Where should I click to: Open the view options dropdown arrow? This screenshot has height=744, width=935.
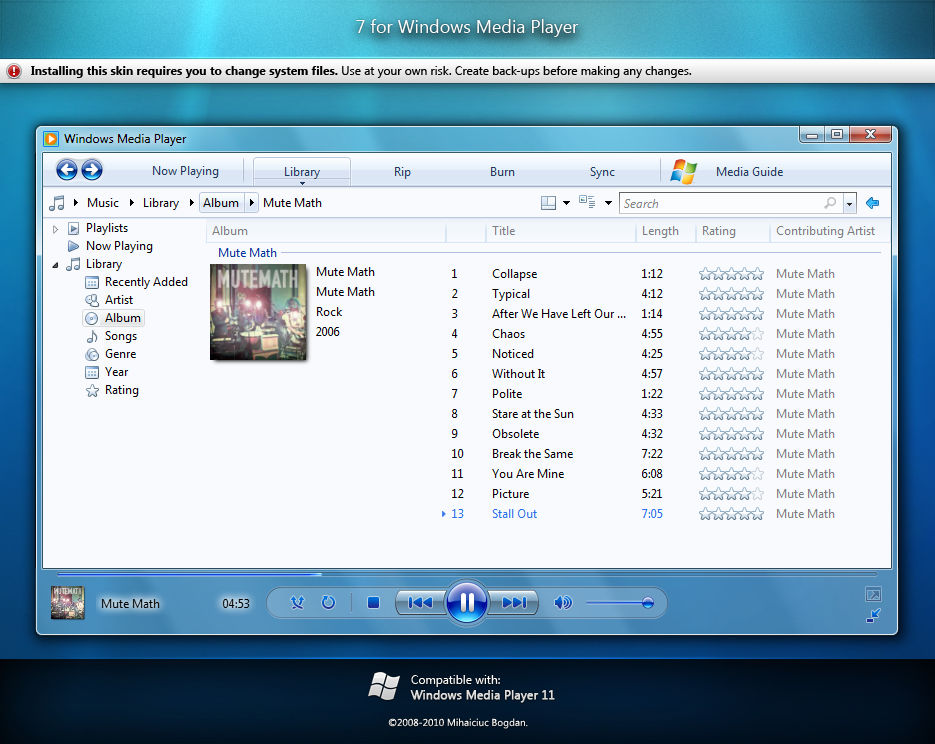pos(608,203)
